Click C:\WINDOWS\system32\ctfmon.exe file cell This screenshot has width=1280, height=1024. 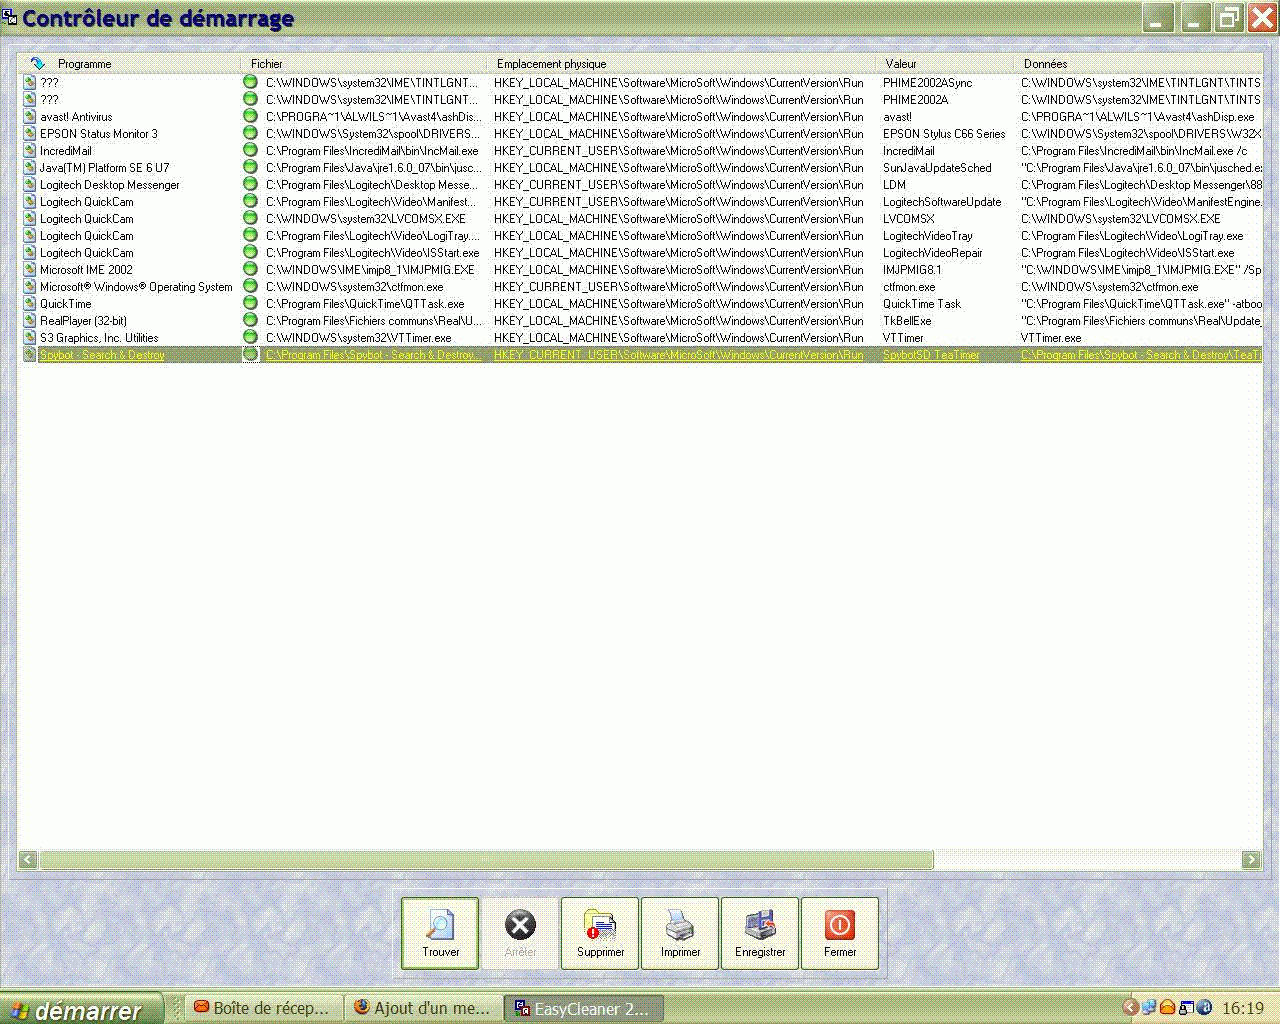click(355, 287)
